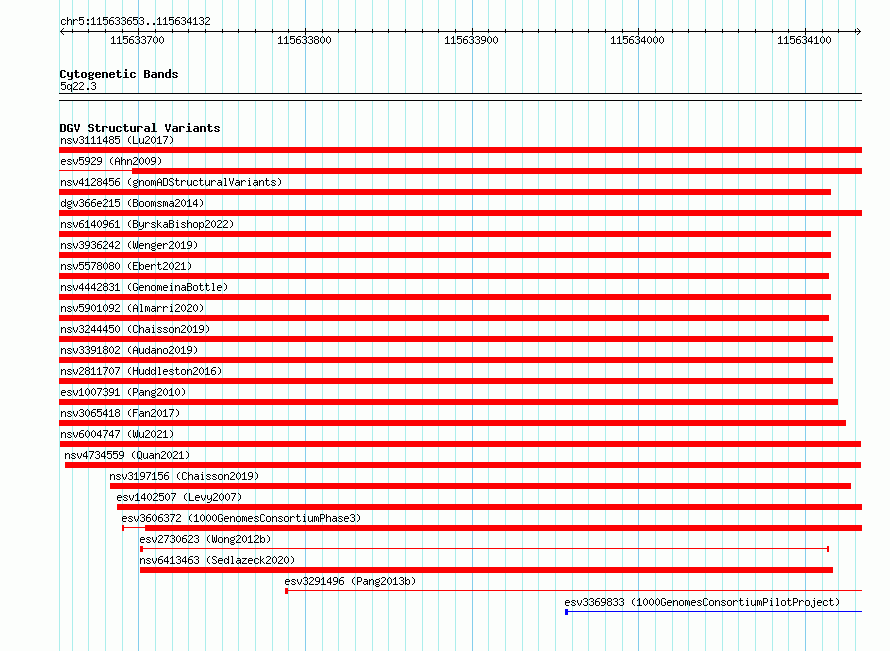Click ruler position 115634000
The image size is (890, 651).
pyautogui.click(x=637, y=40)
